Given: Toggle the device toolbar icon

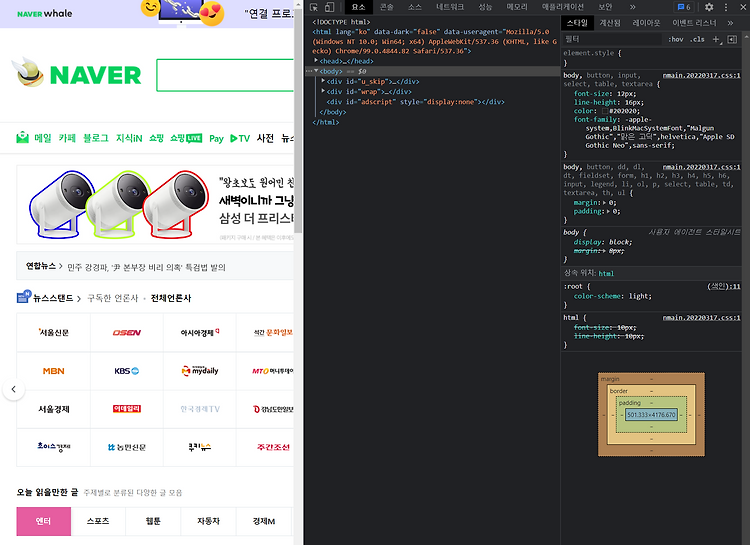Looking at the screenshot, I should tap(330, 7).
